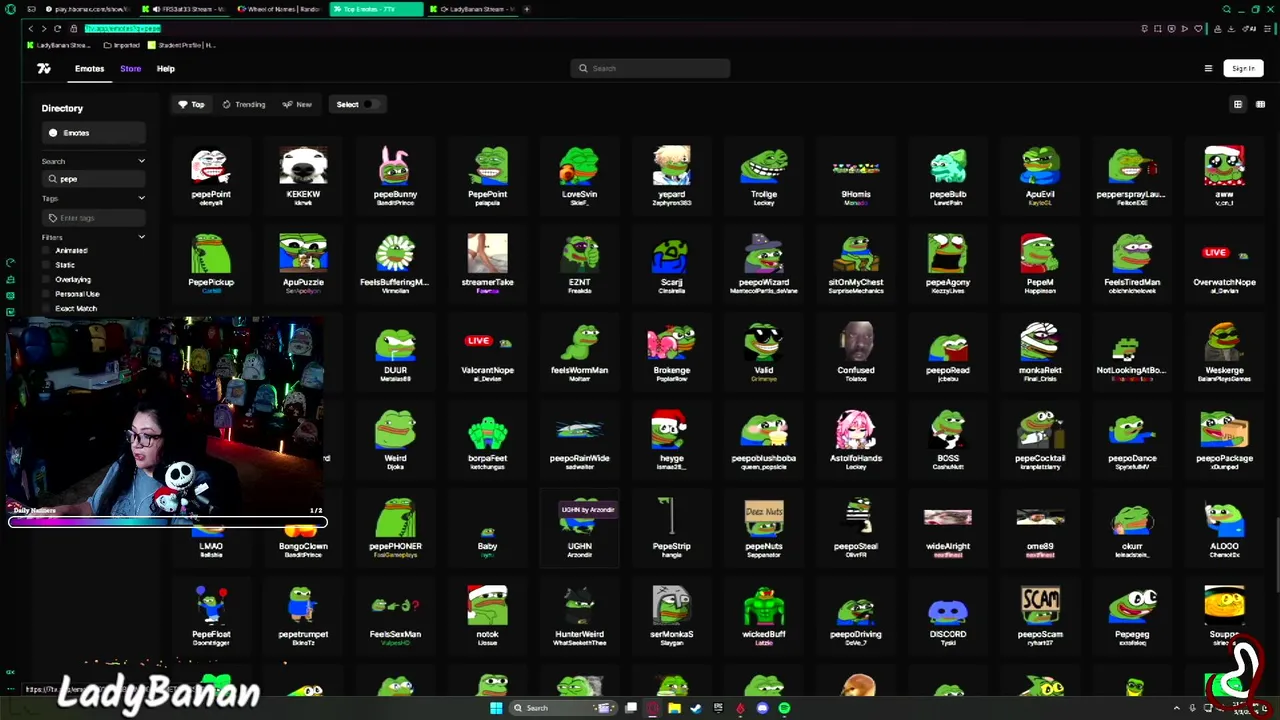This screenshot has height=720, width=1280.
Task: Open File Explorer from the taskbar
Action: point(674,708)
